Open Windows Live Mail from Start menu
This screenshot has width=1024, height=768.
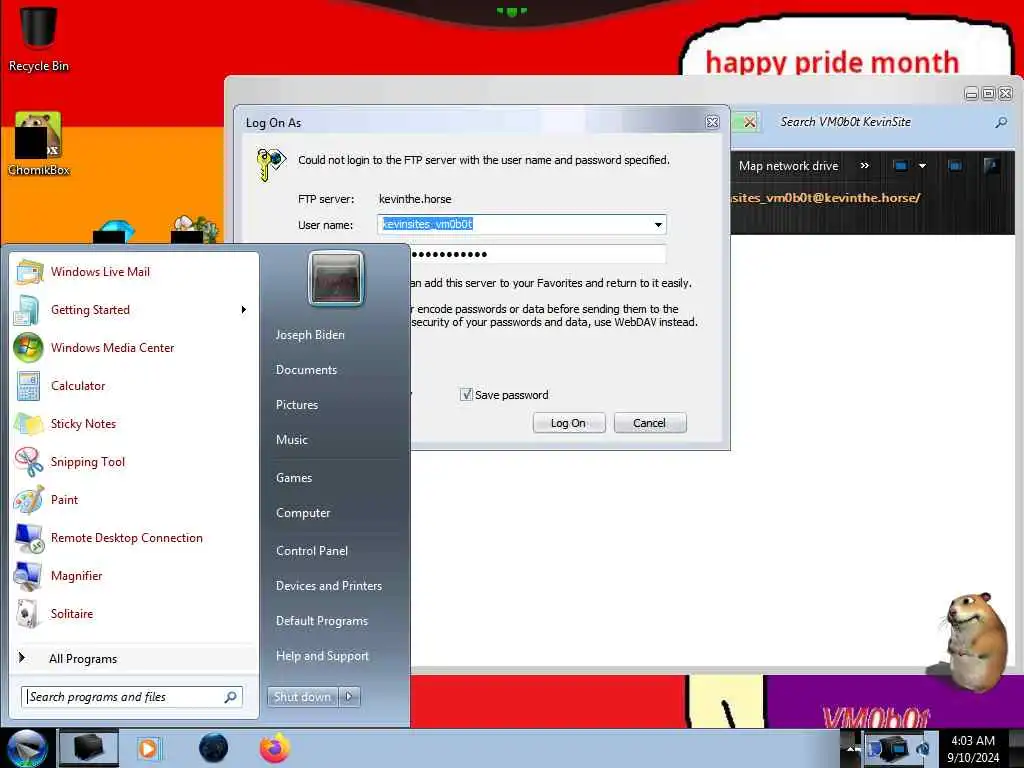click(x=134, y=272)
